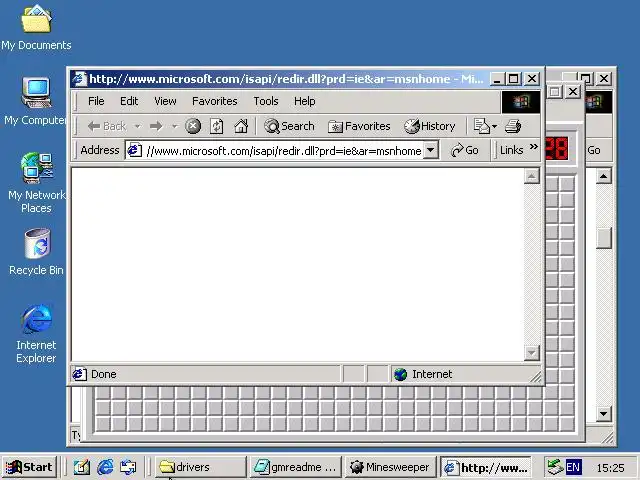Click the page icon in Address field
Image resolution: width=640 pixels, height=480 pixels.
tap(134, 150)
